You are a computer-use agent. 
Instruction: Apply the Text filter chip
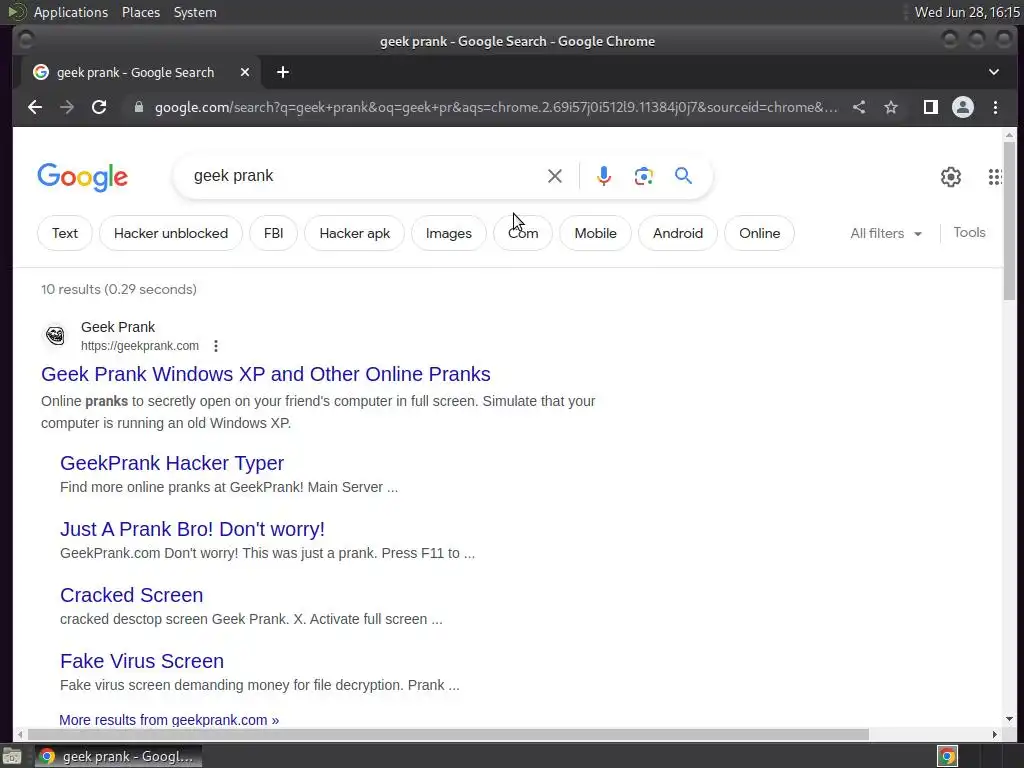[65, 233]
